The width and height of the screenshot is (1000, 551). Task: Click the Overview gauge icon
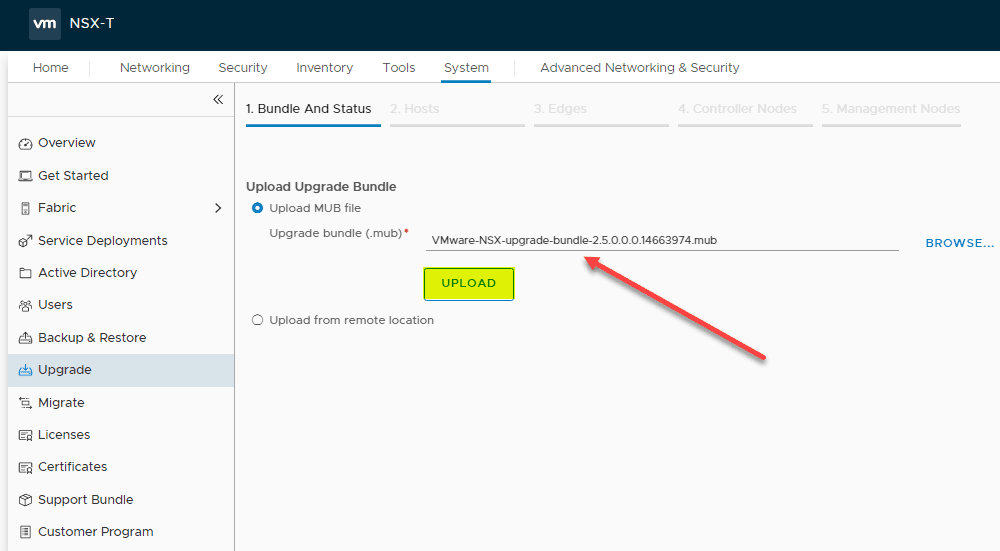click(x=26, y=143)
